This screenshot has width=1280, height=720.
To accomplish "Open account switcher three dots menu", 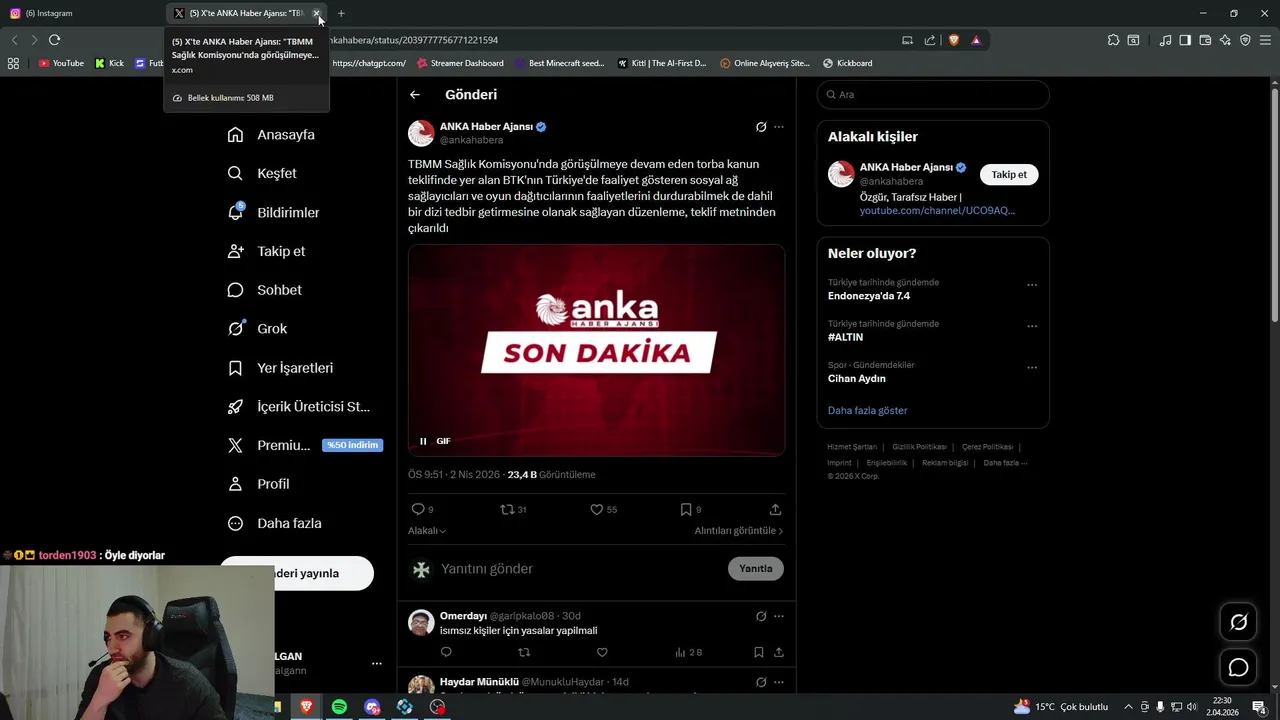I will pos(377,663).
